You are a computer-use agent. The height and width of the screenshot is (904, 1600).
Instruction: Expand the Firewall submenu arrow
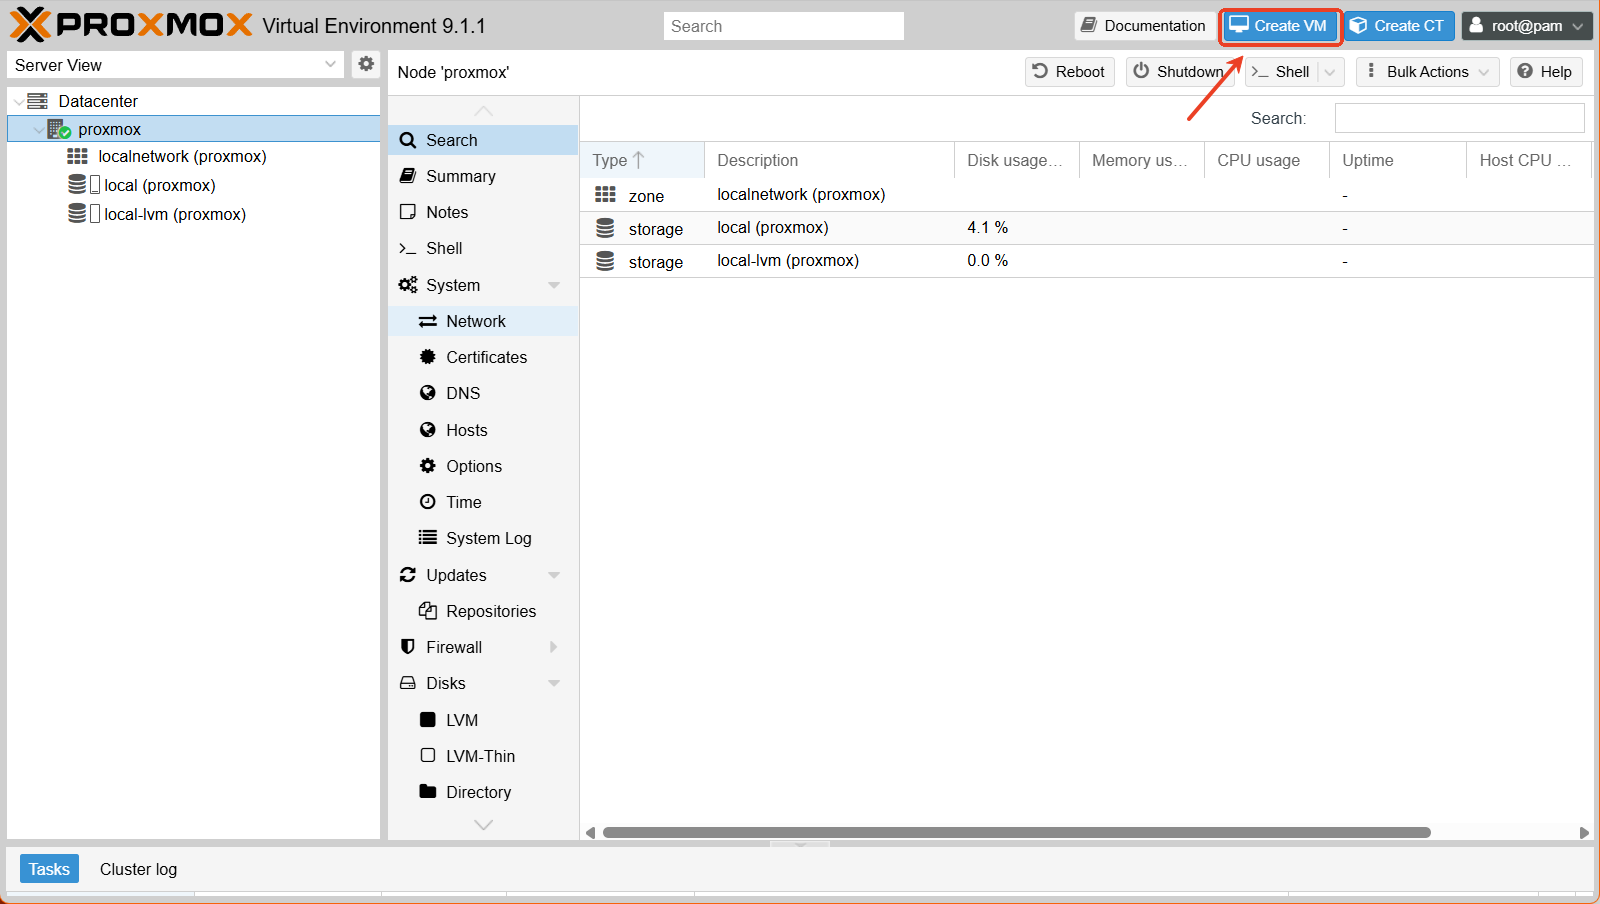(554, 647)
